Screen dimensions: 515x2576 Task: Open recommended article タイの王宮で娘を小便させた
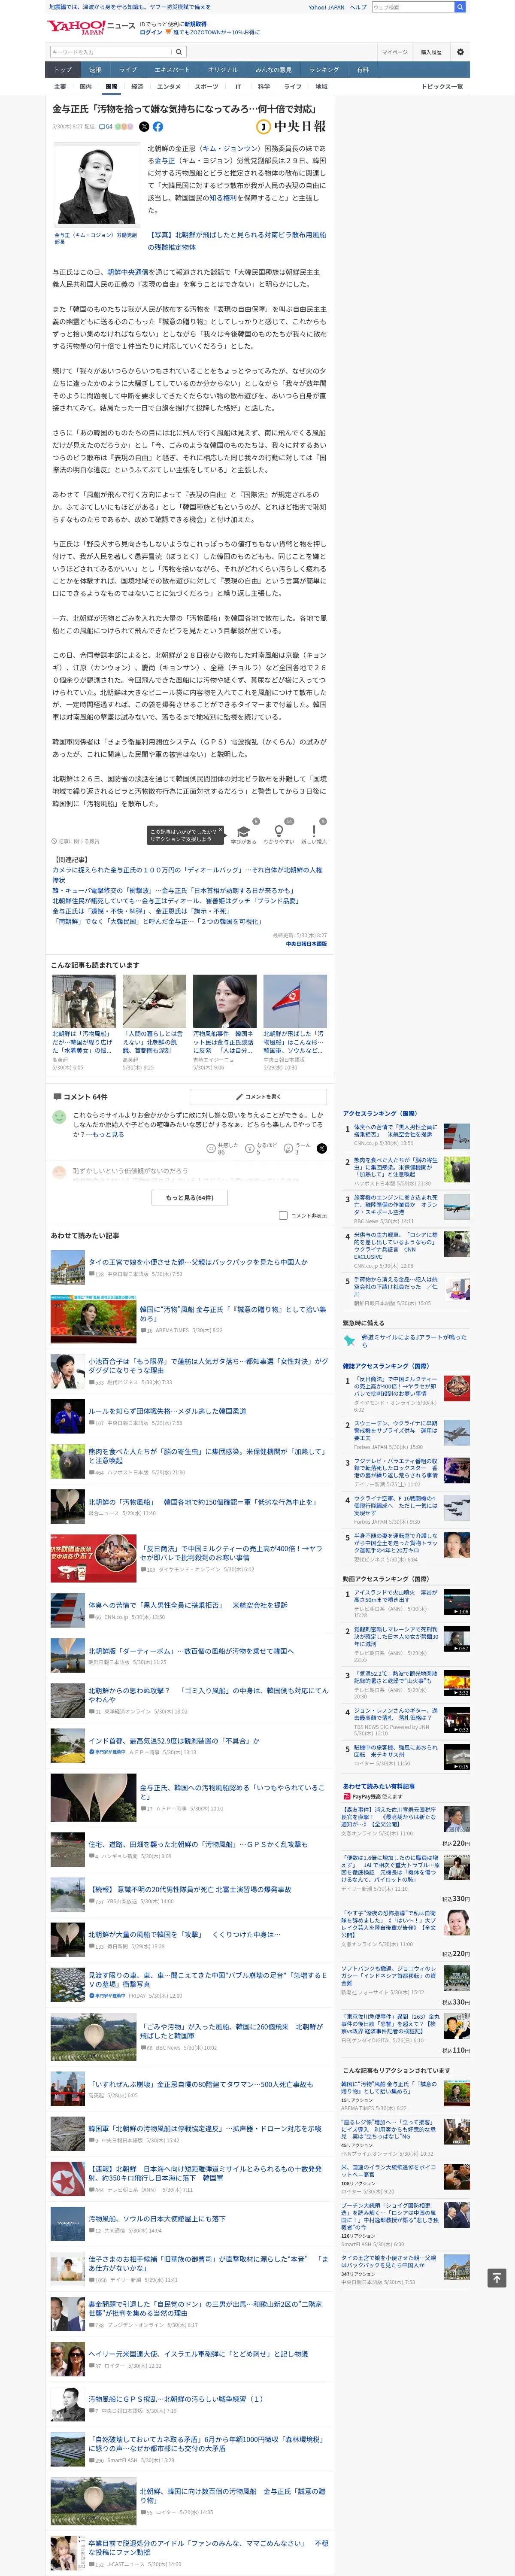coord(198,1262)
